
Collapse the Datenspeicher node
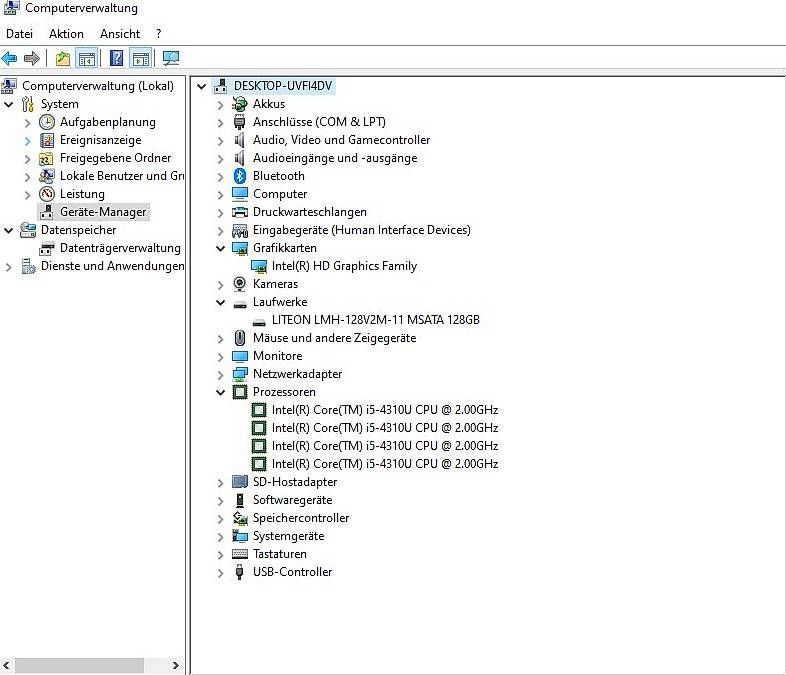(9, 231)
